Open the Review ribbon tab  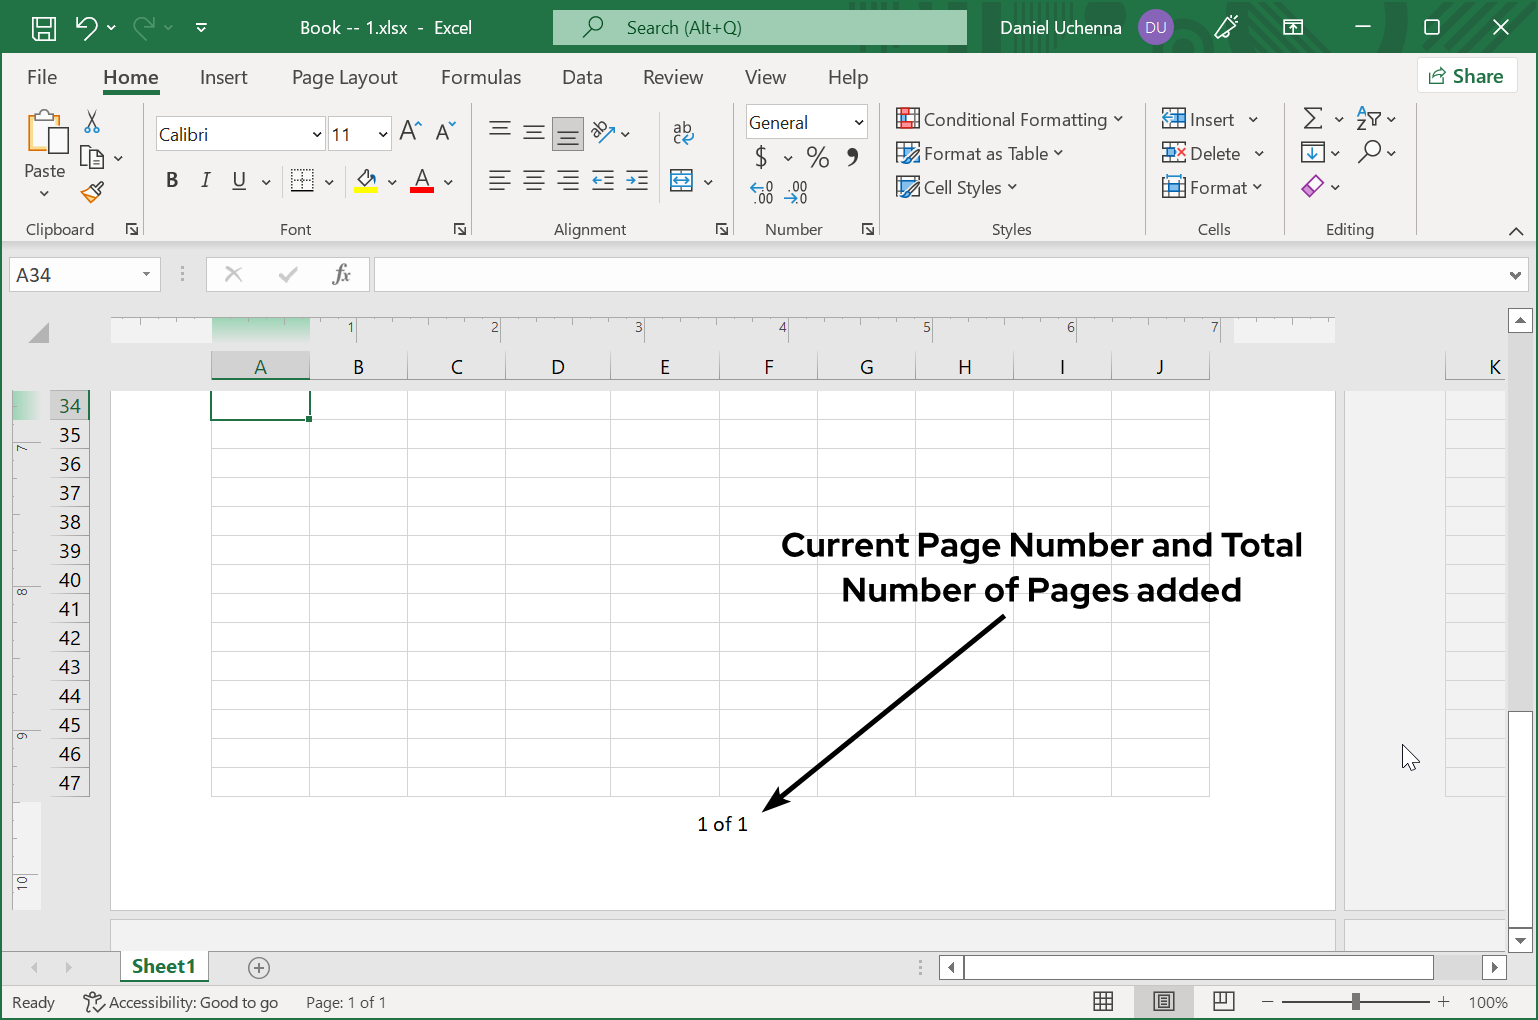(x=672, y=77)
